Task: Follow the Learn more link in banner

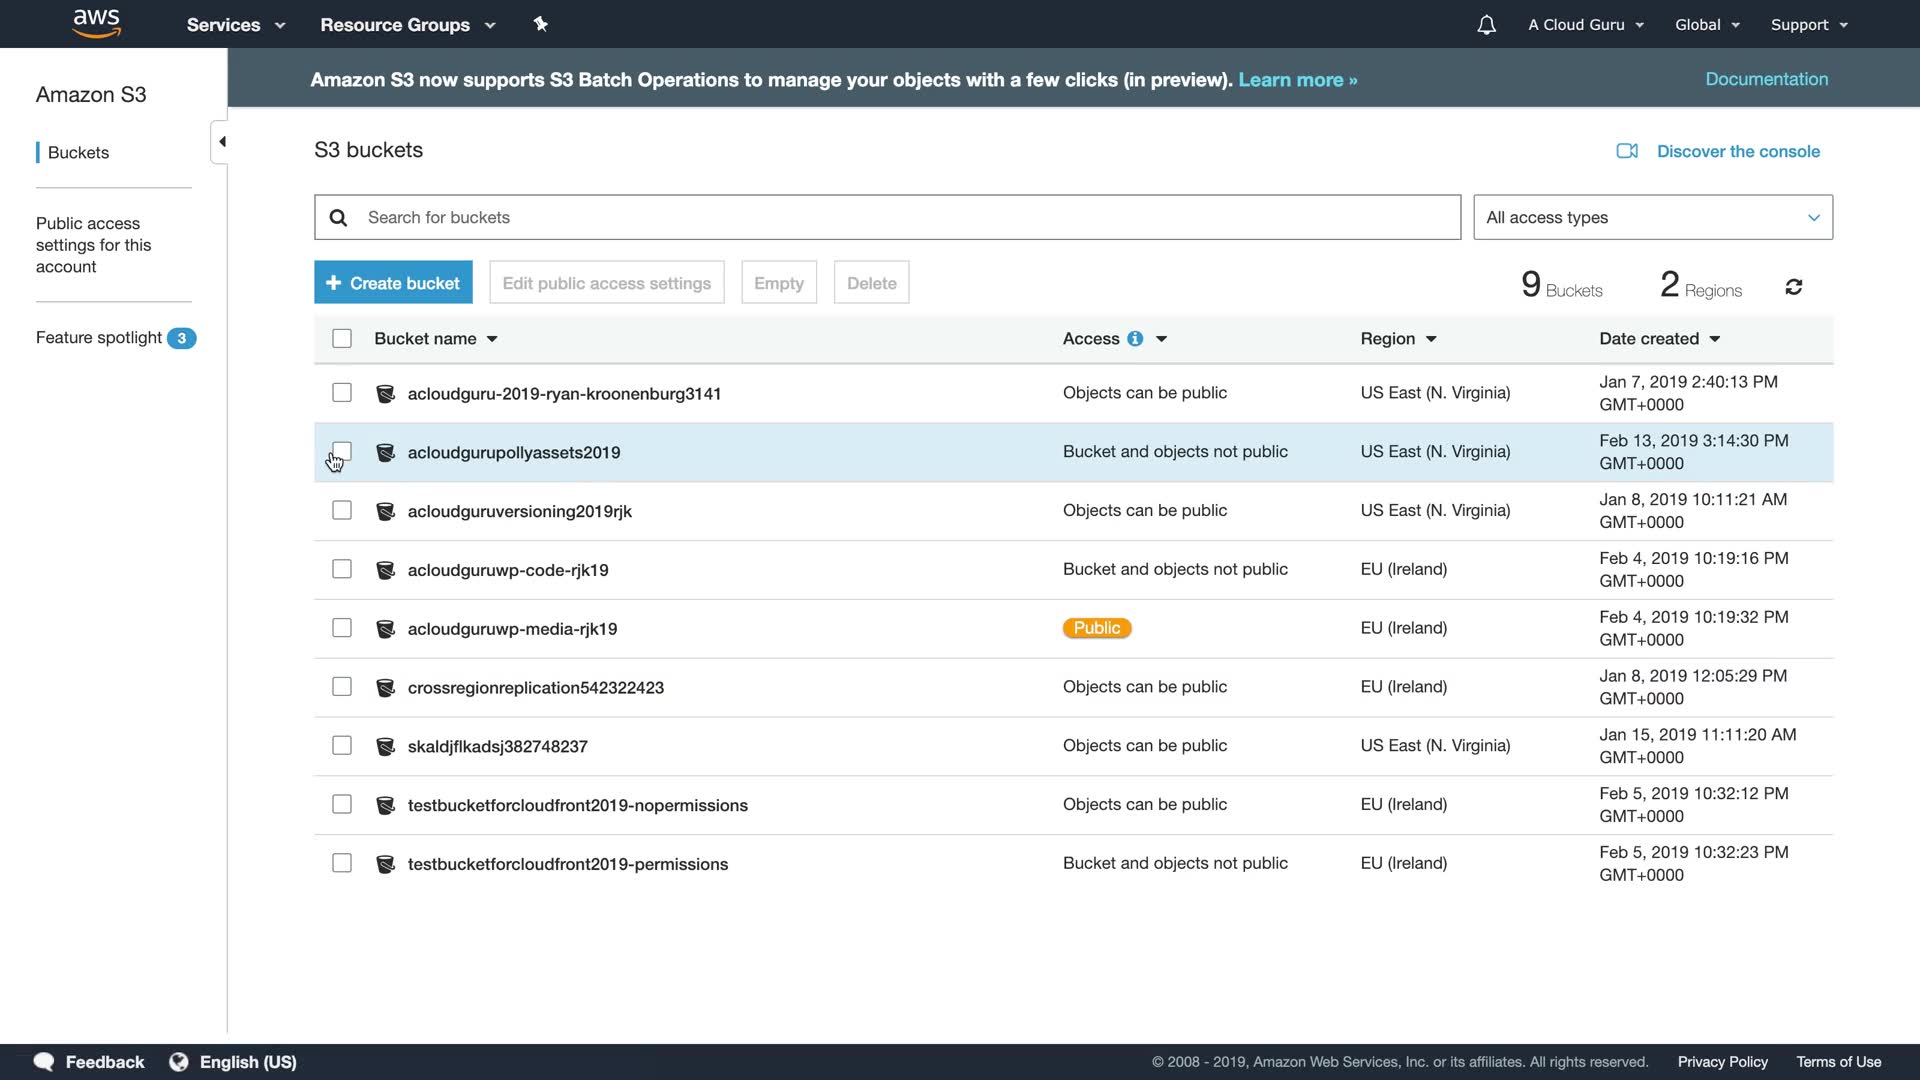Action: tap(1297, 80)
